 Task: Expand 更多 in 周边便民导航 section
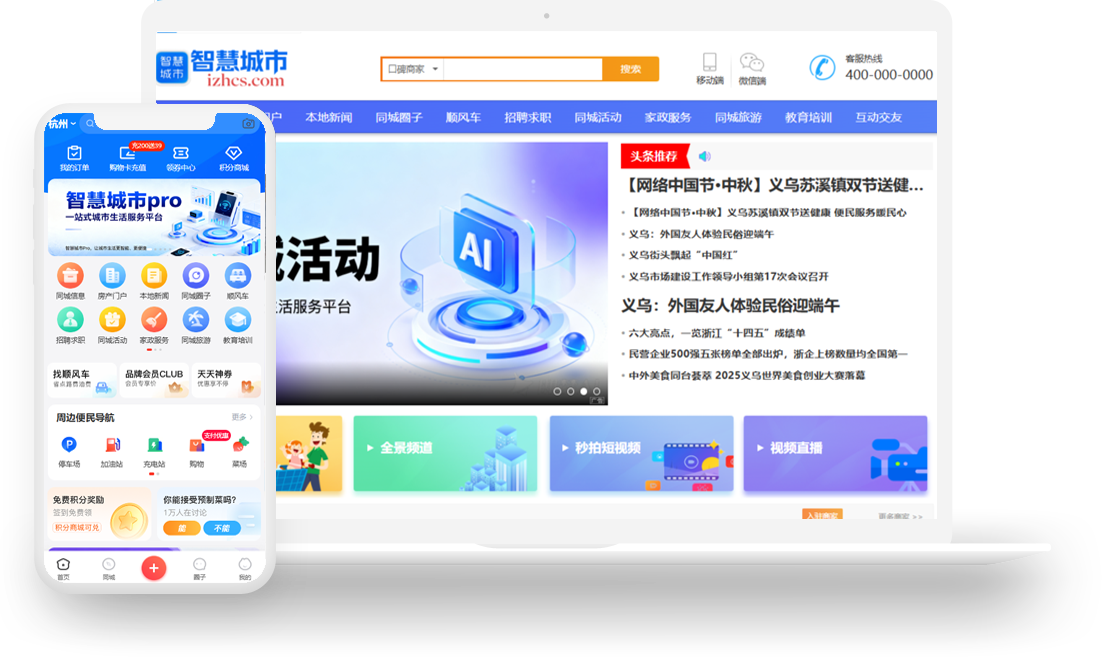click(242, 417)
